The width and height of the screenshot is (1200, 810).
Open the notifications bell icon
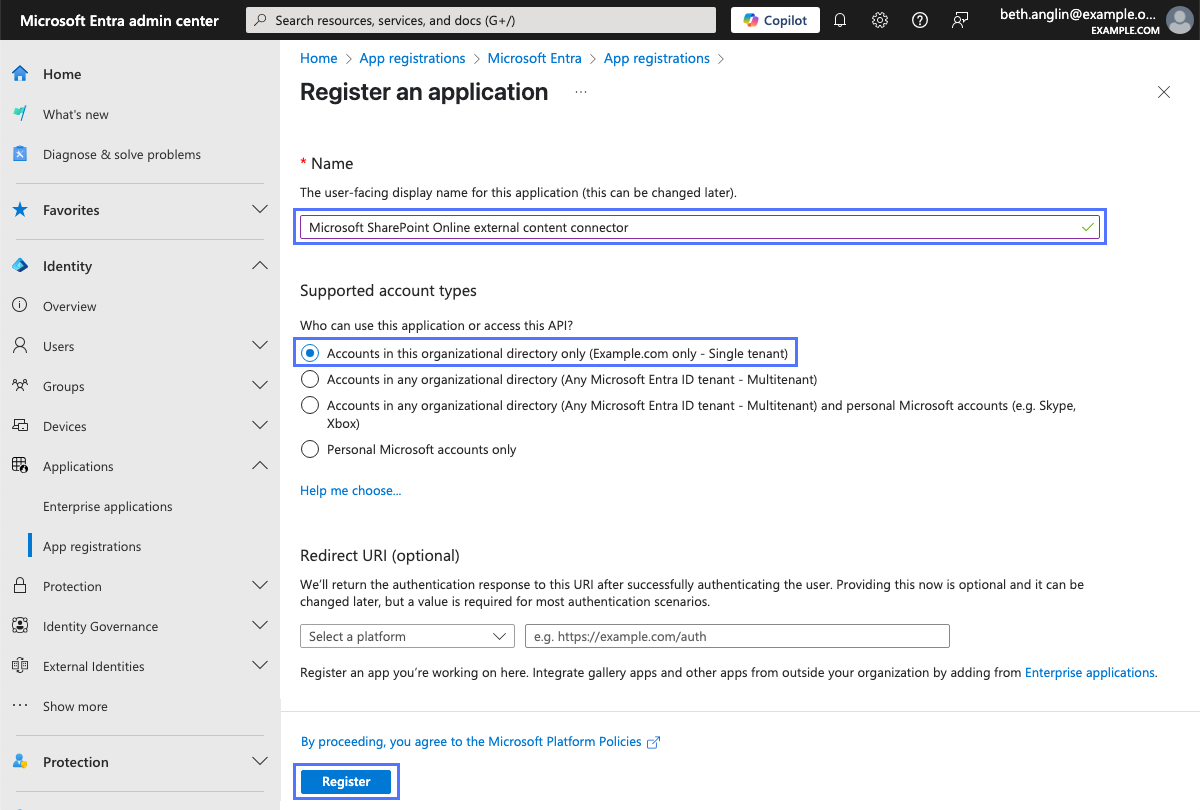click(840, 20)
